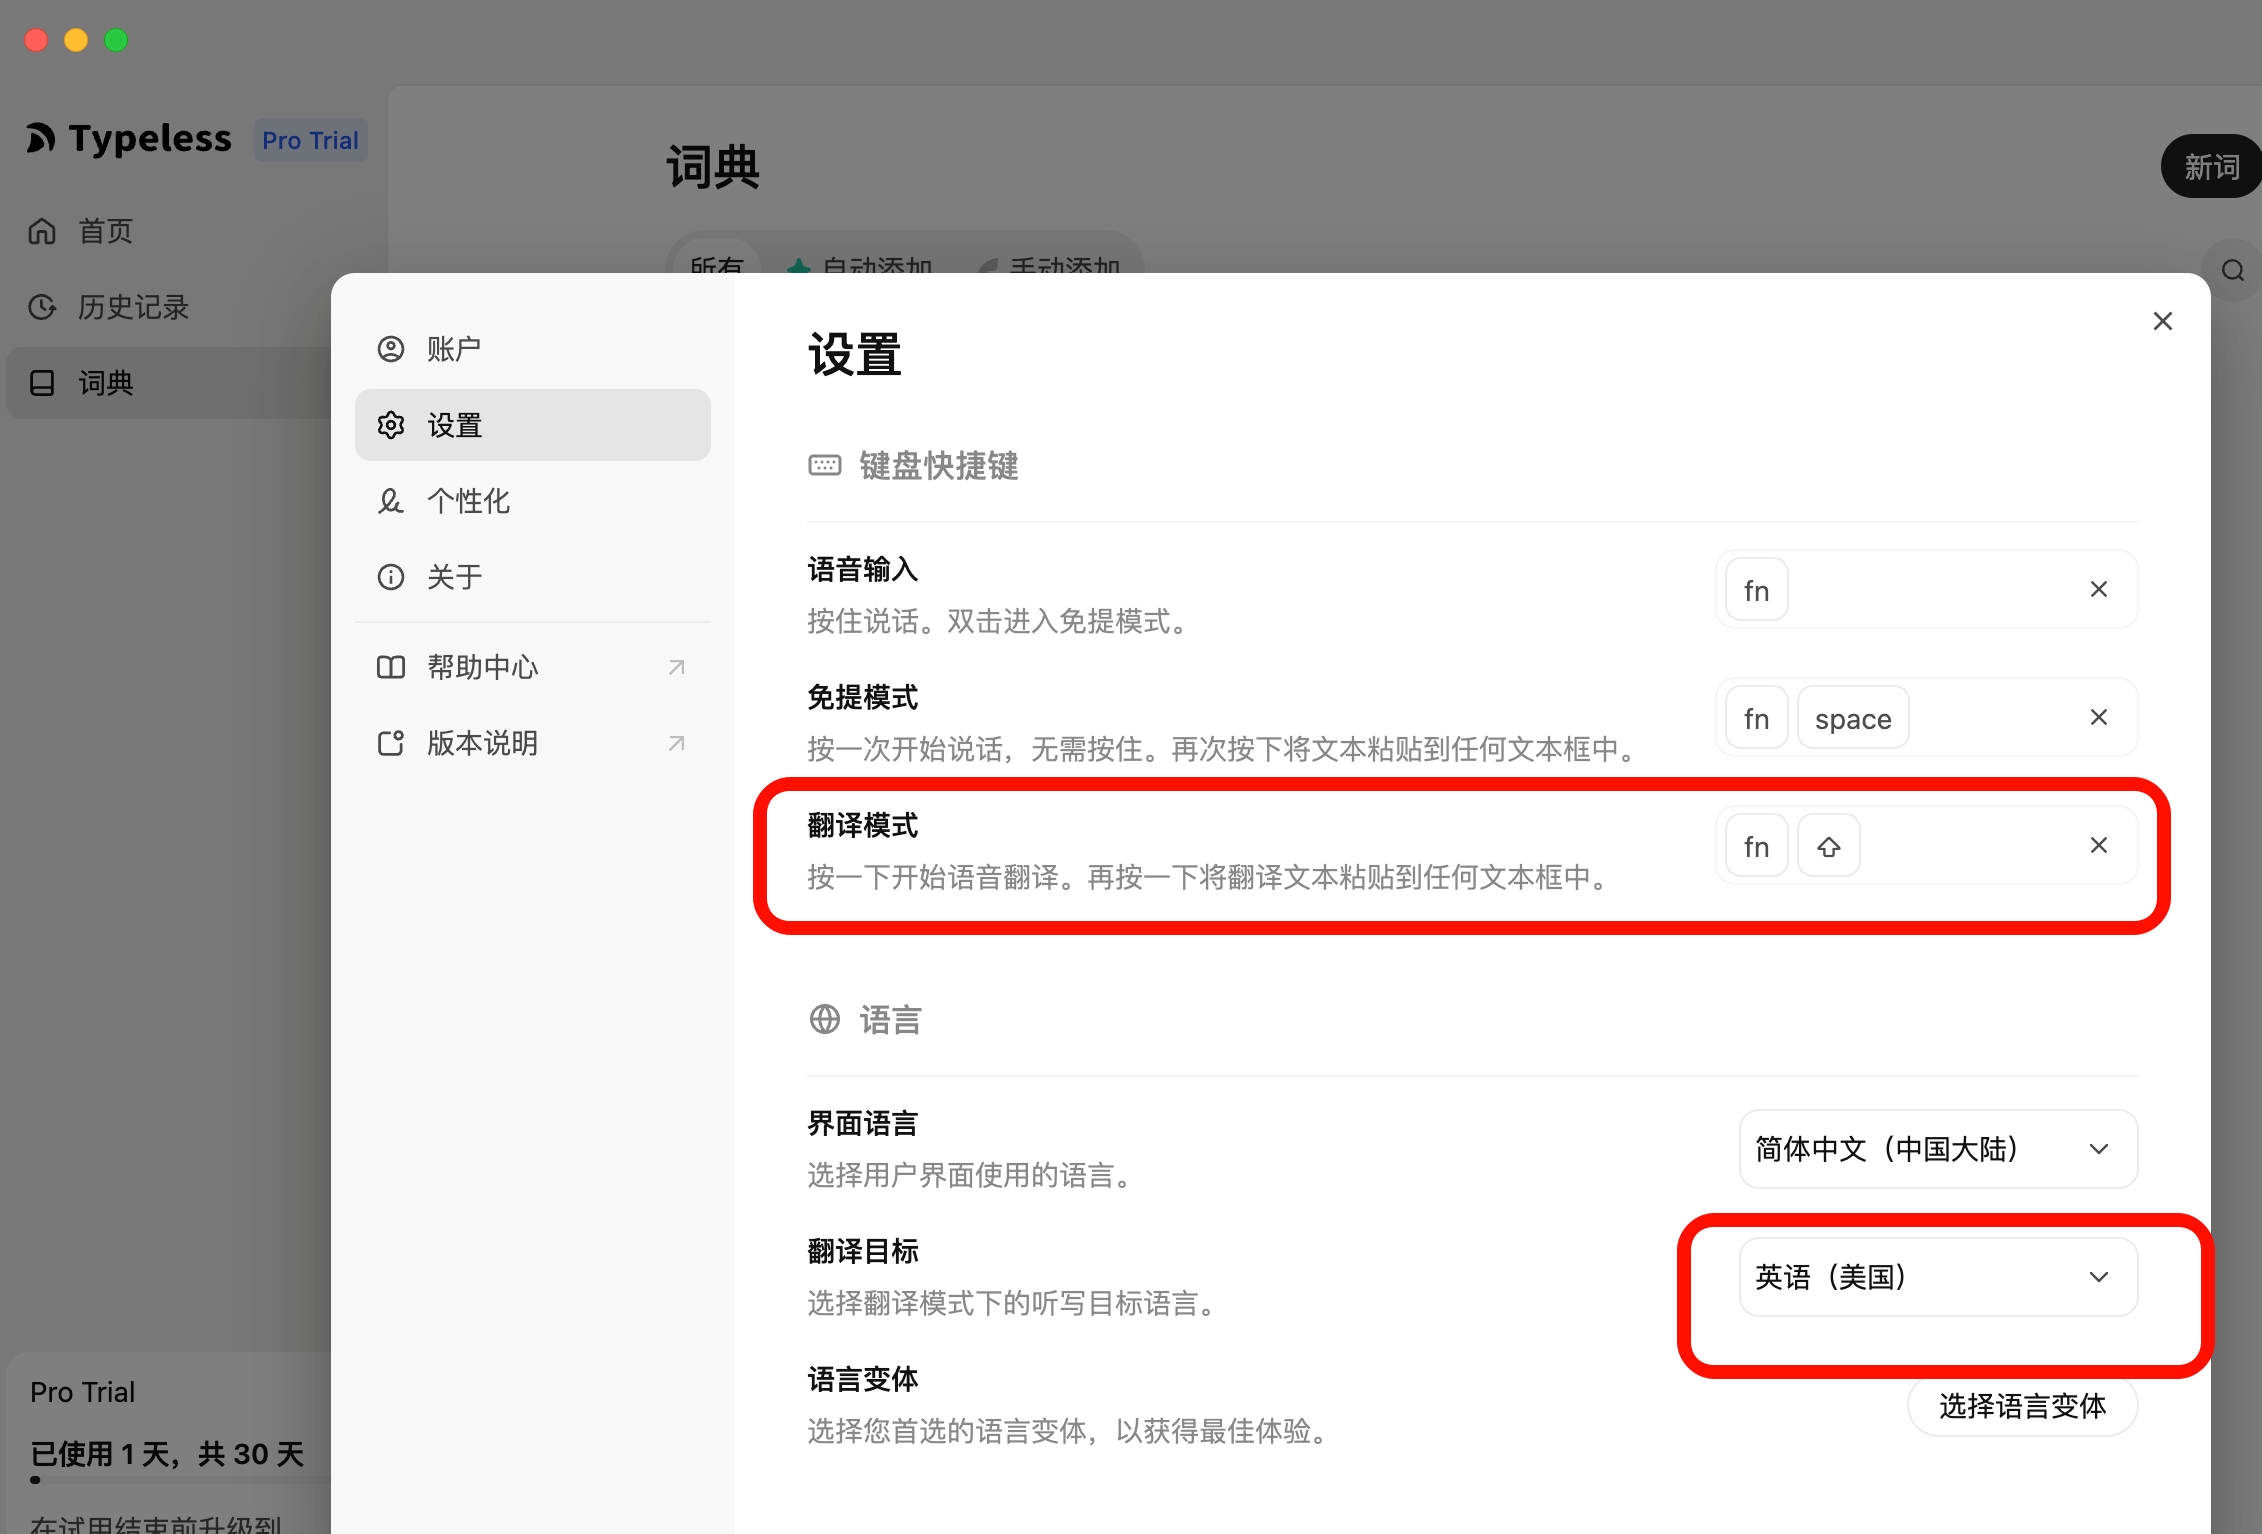Viewport: 2262px width, 1534px height.
Task: Click the 新词 button
Action: 2210,167
